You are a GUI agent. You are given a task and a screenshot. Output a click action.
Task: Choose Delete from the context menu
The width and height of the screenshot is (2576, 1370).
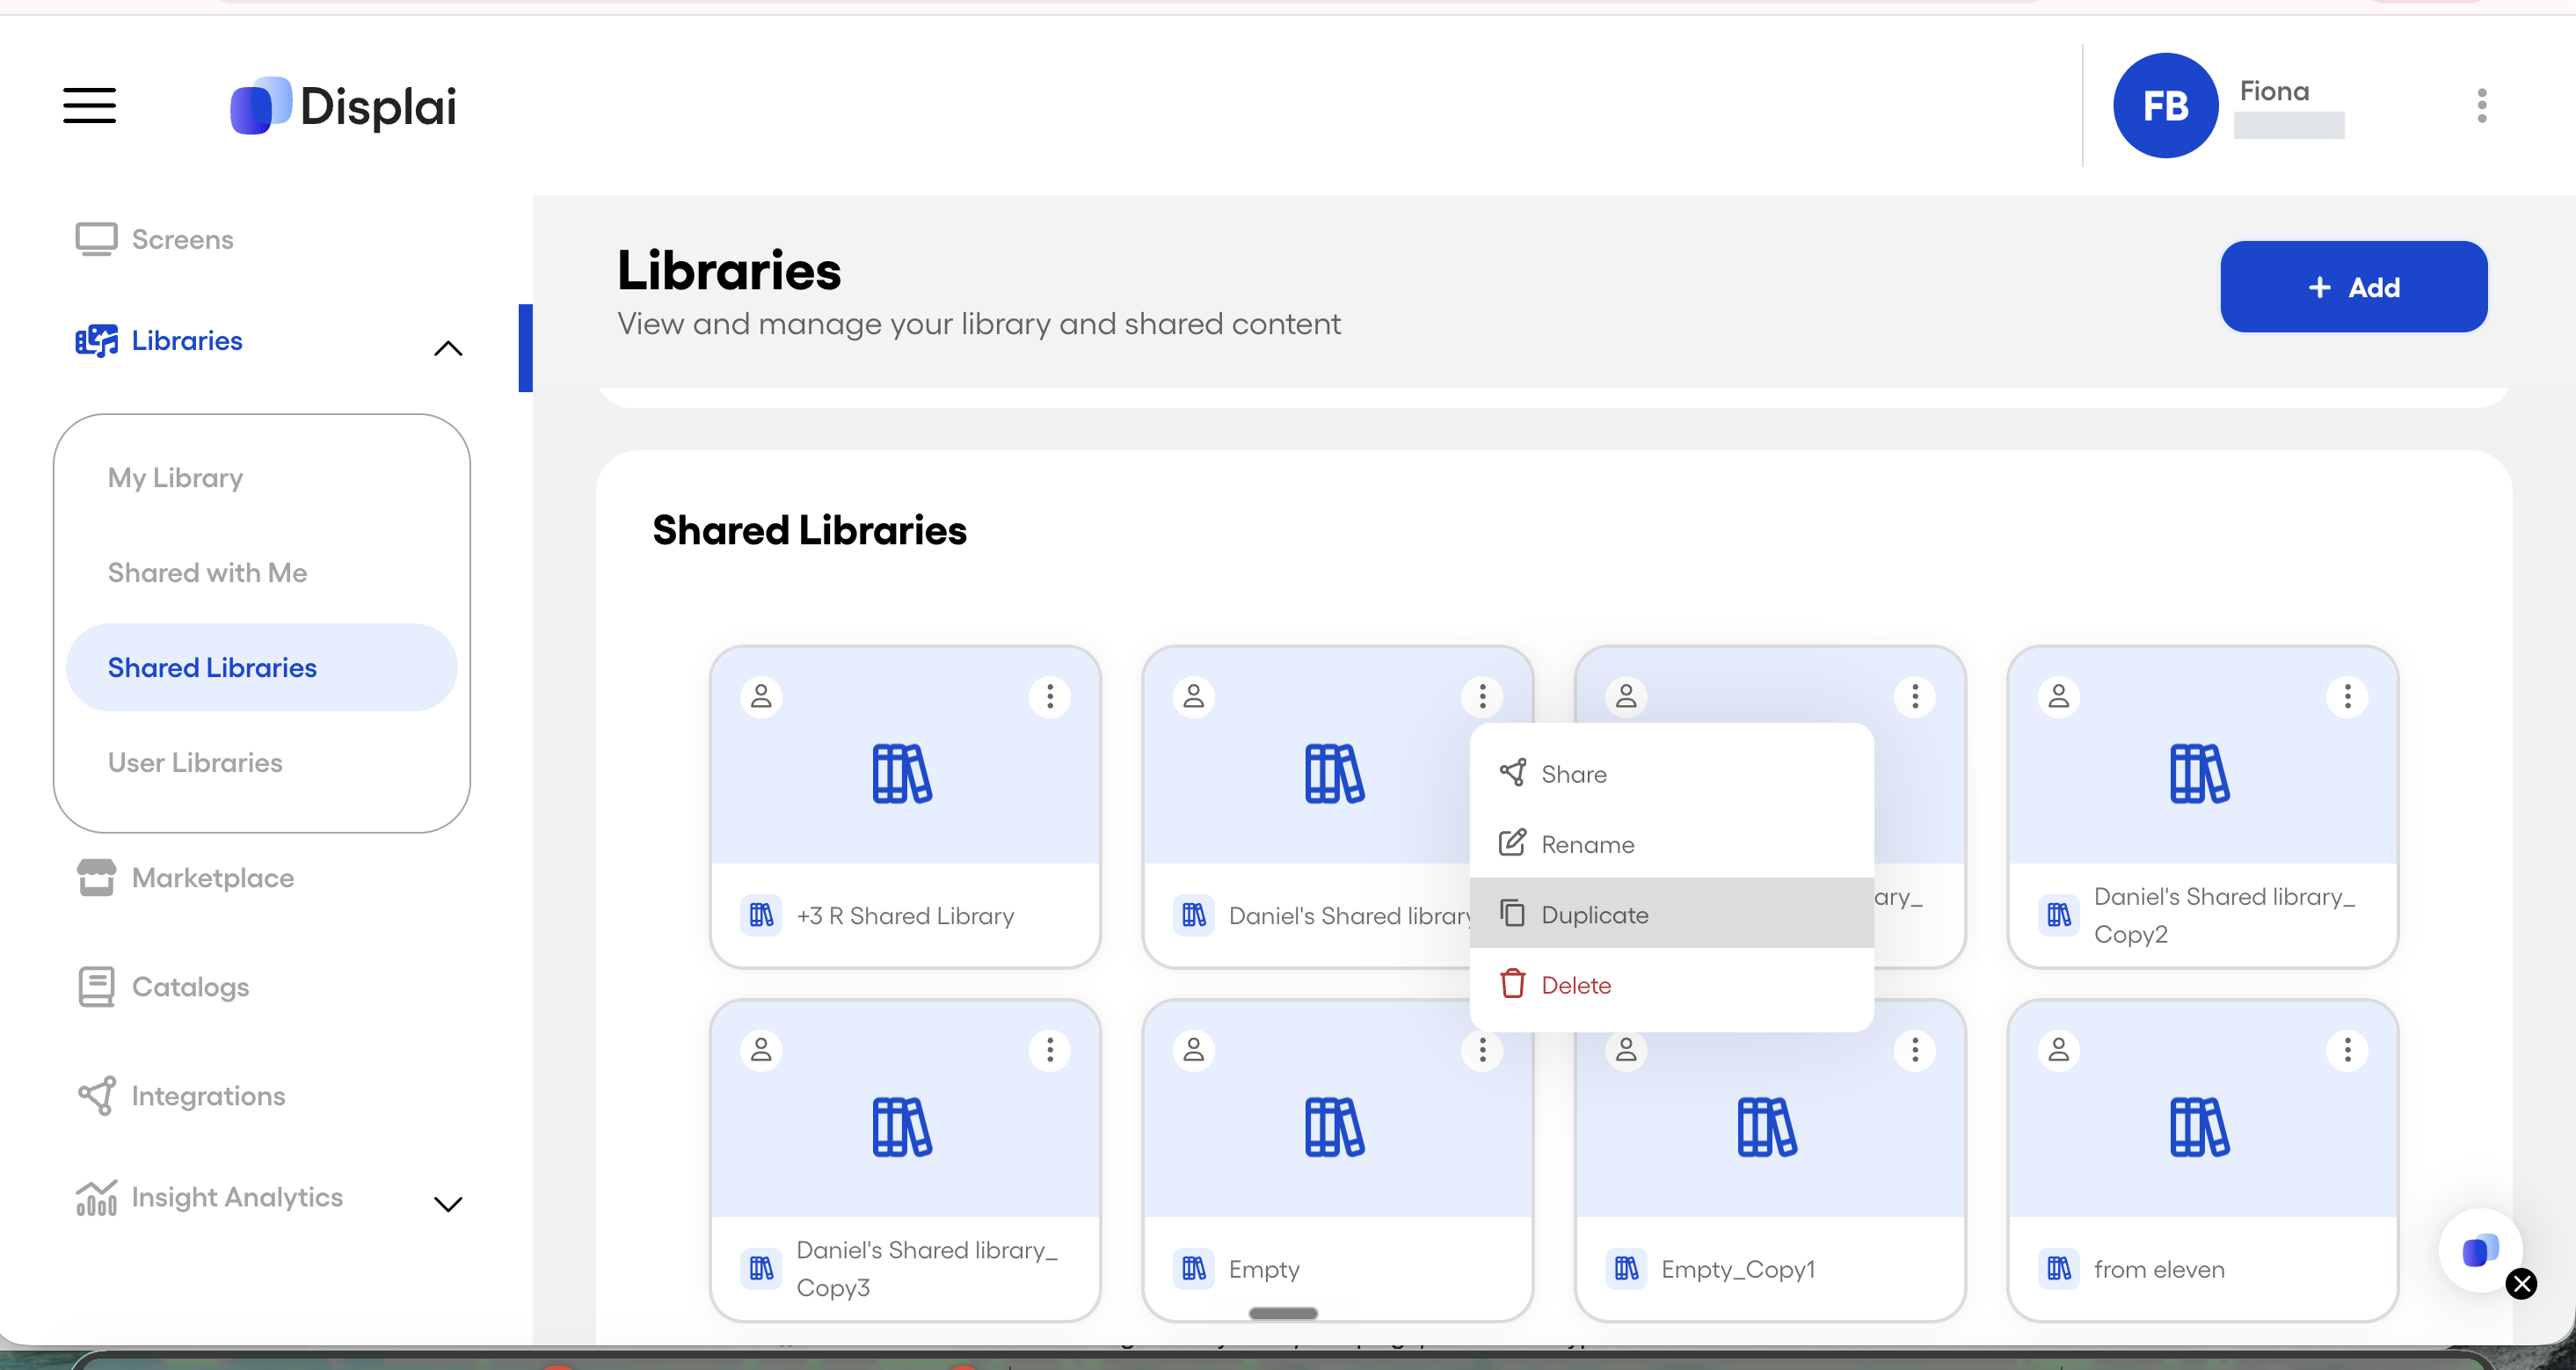pyautogui.click(x=1671, y=985)
